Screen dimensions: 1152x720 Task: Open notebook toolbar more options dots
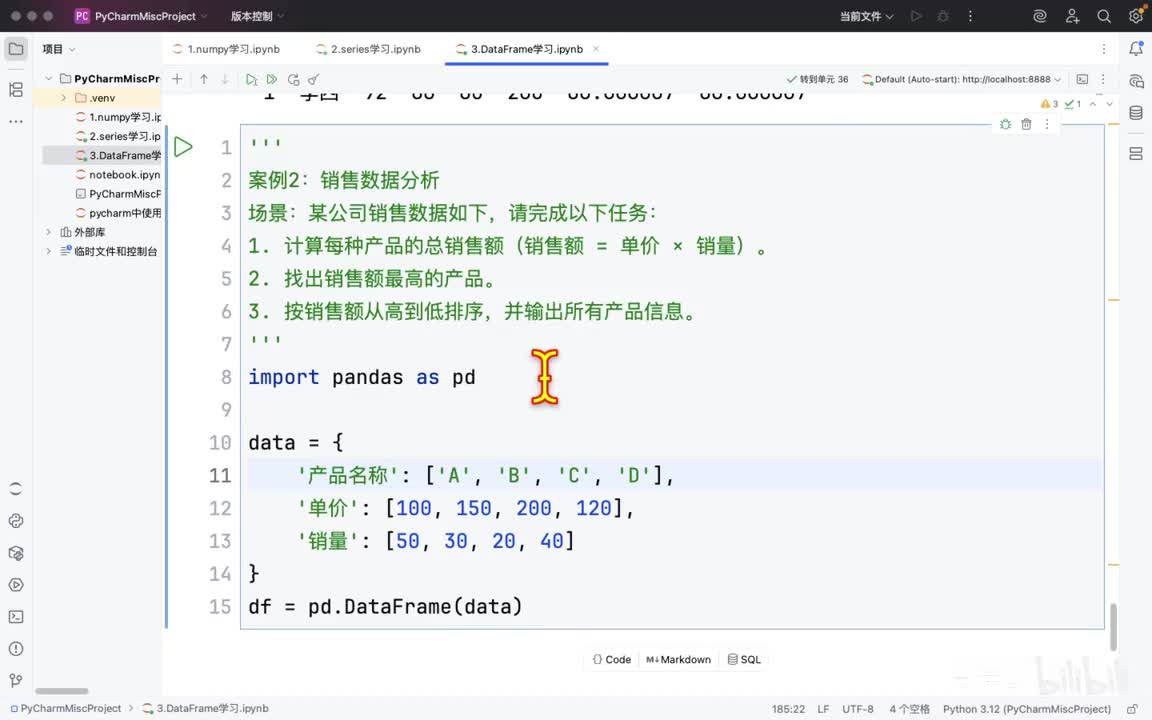[x=1103, y=79]
